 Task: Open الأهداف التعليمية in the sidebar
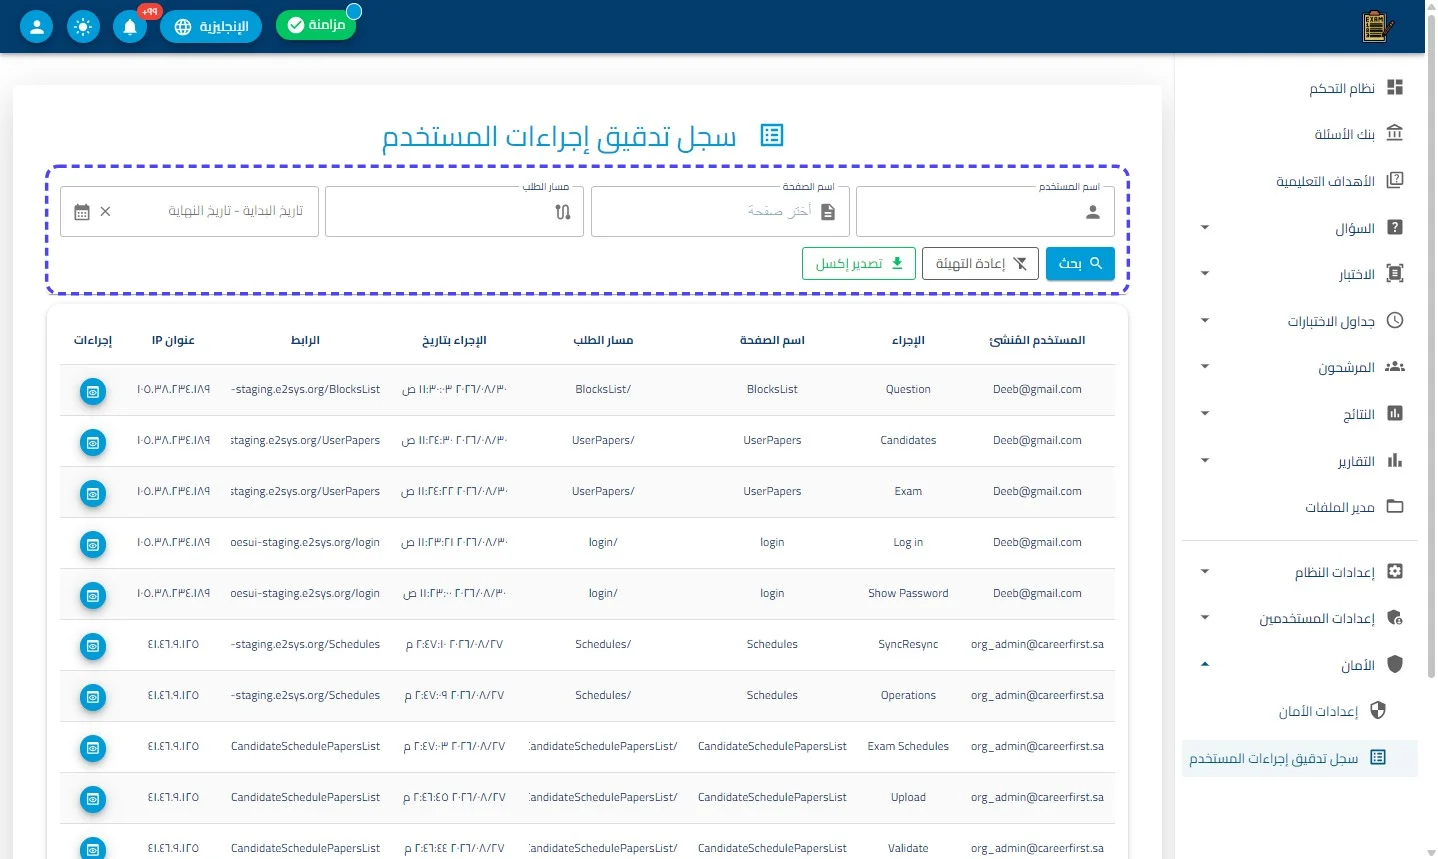[x=1299, y=181]
